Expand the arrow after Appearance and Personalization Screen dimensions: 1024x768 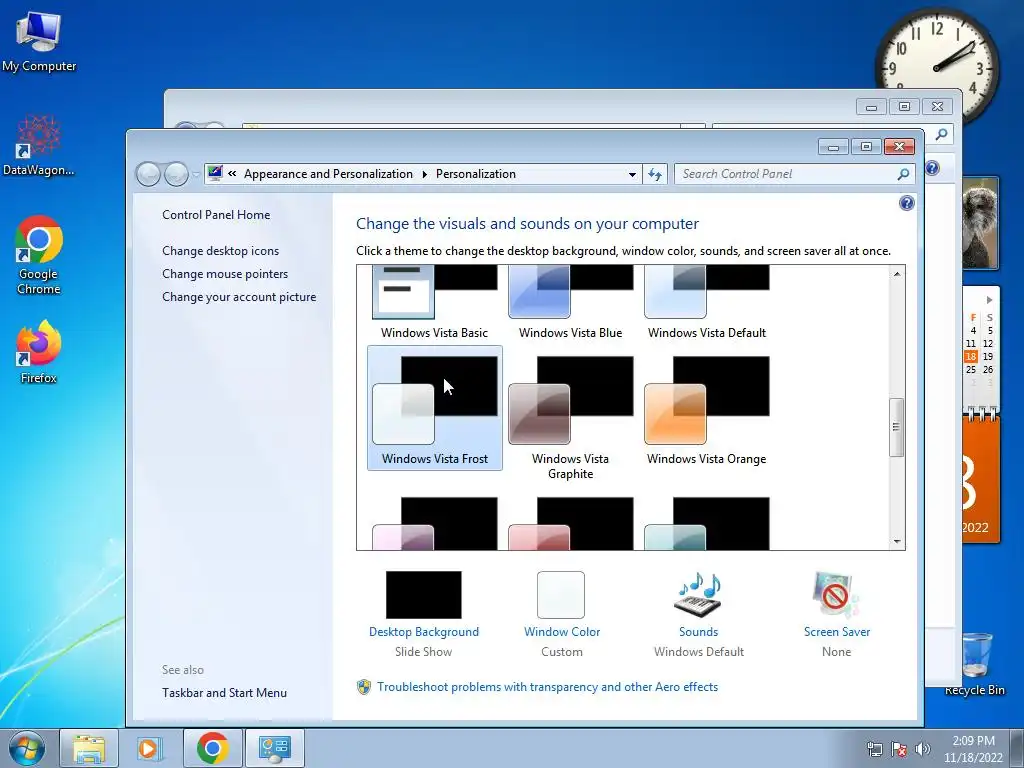pos(424,174)
